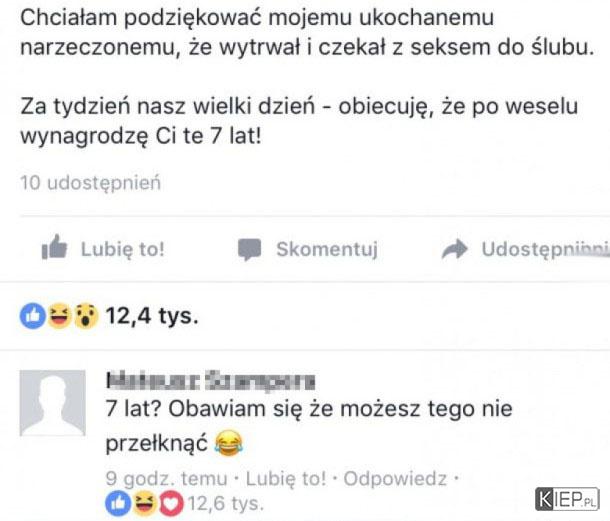Viewport: 610px width, 521px height.
Task: Click the laughing reaction under comment
Action: 144,503
